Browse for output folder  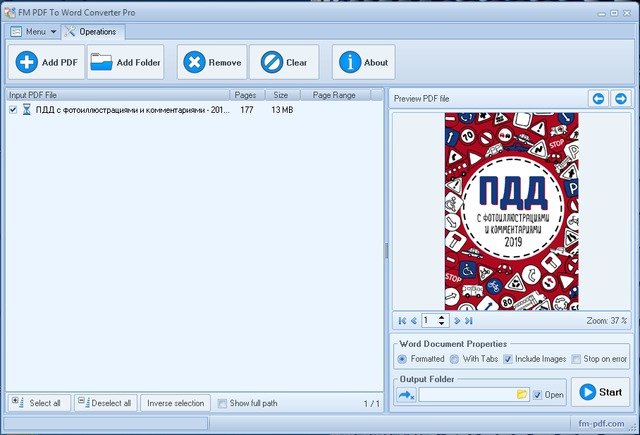(x=522, y=395)
